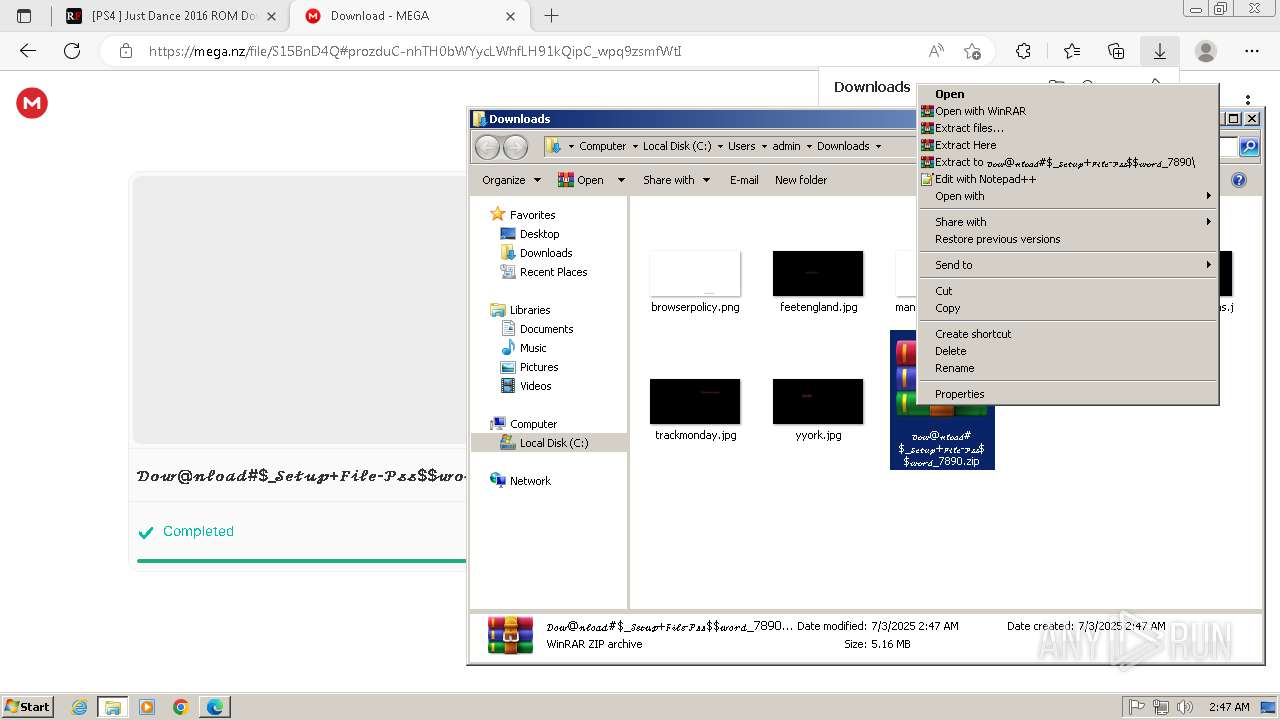Click the Start button

coord(27,707)
